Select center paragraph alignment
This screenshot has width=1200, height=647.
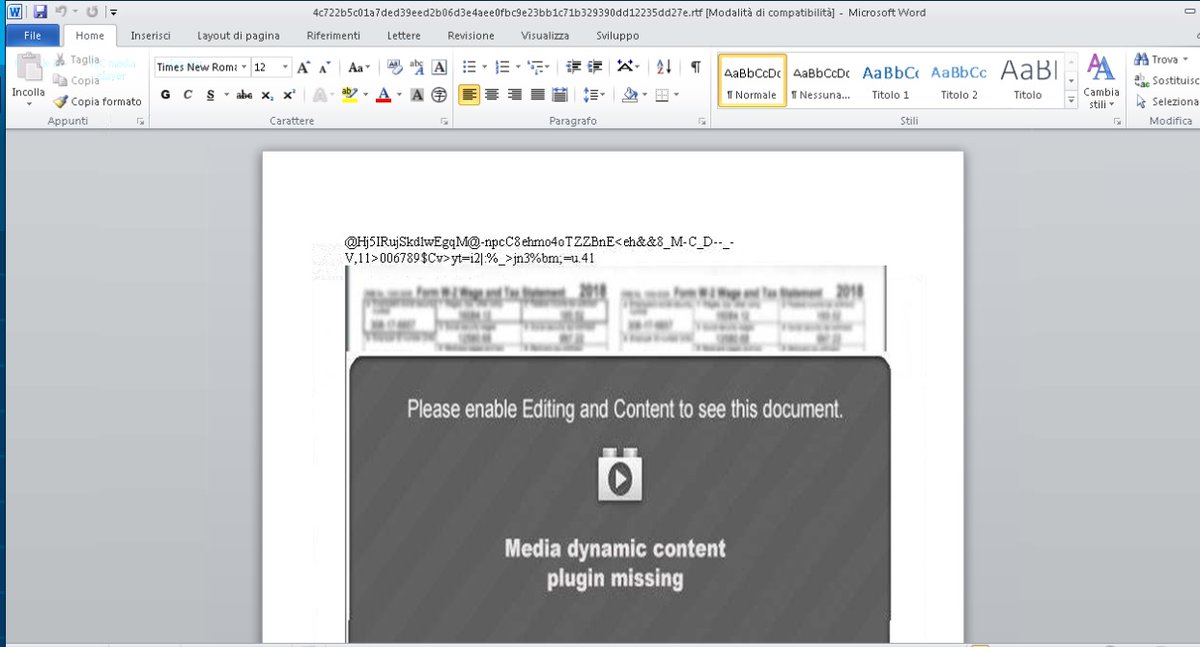click(x=492, y=95)
